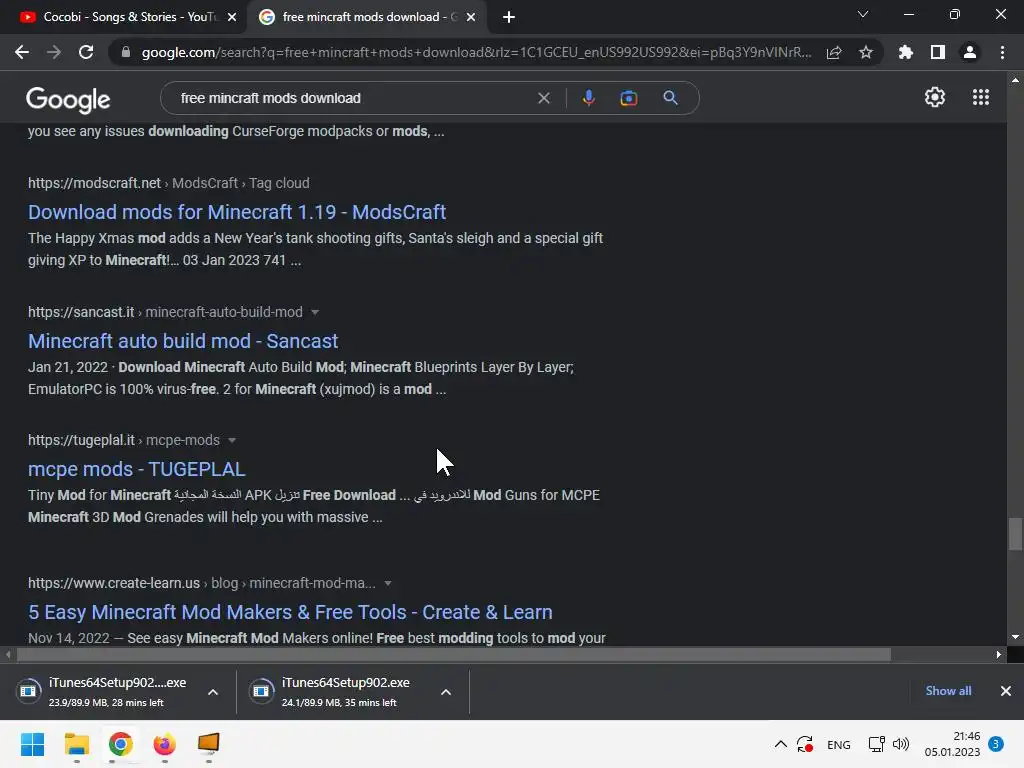Go back to the previous page
Viewport: 1024px width, 768px height.
coord(22,52)
